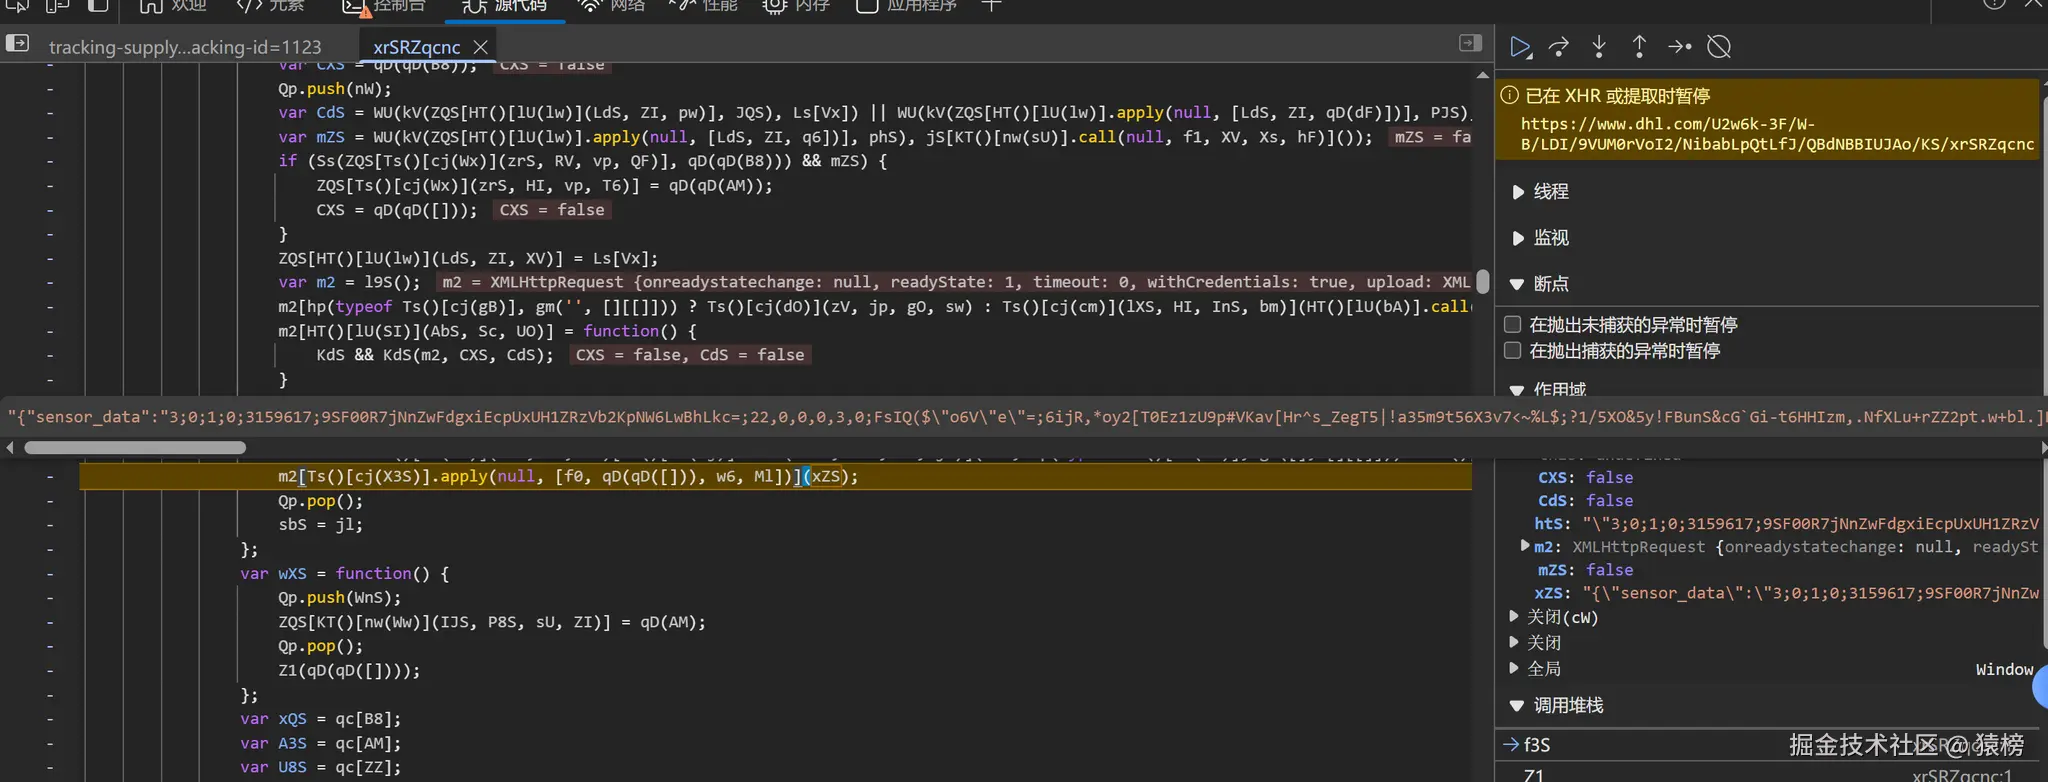Open the 内存 (Memory) tab
This screenshot has height=782, width=2048.
tap(797, 6)
